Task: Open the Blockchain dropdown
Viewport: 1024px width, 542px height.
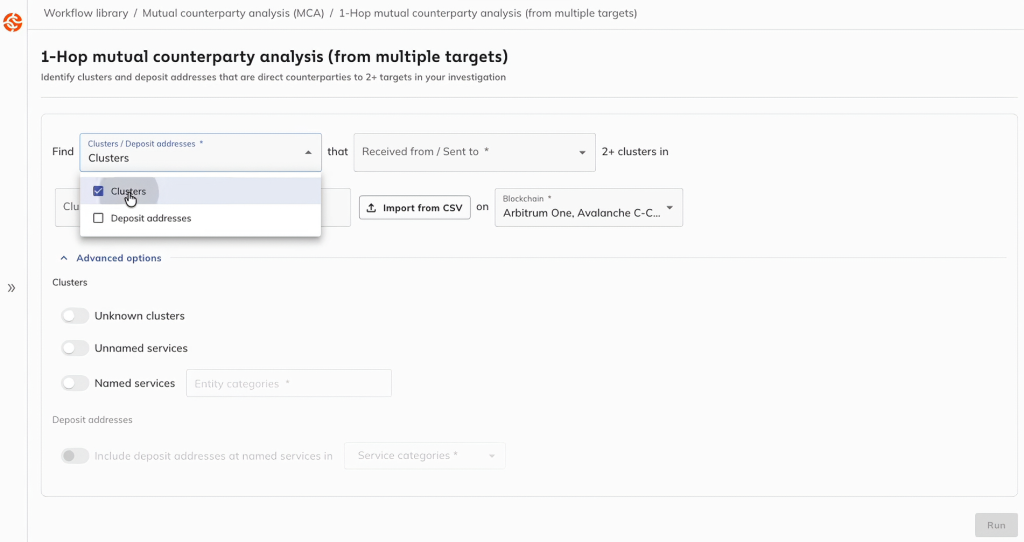Action: [x=588, y=208]
